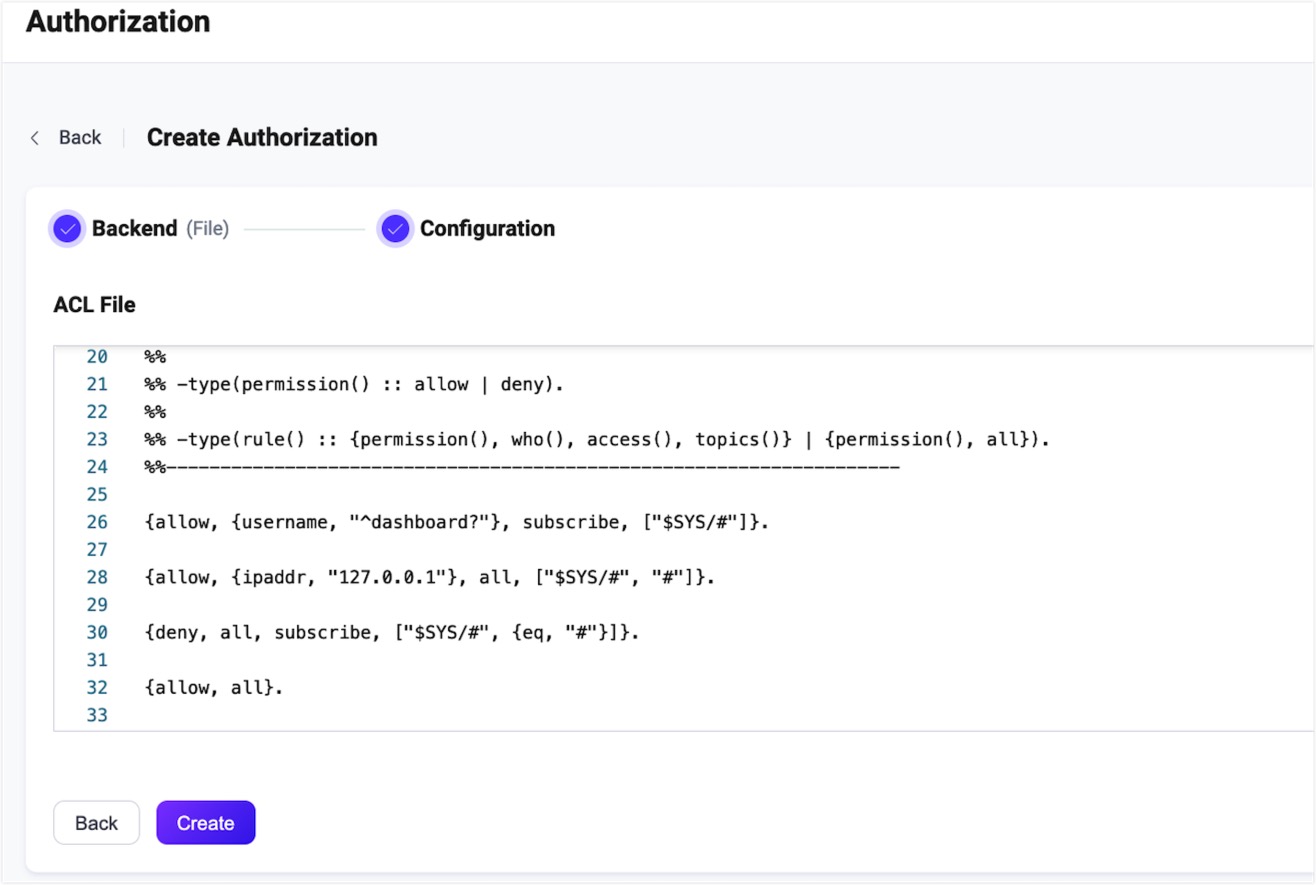Click line number 30 in the editor gutter

click(x=96, y=632)
